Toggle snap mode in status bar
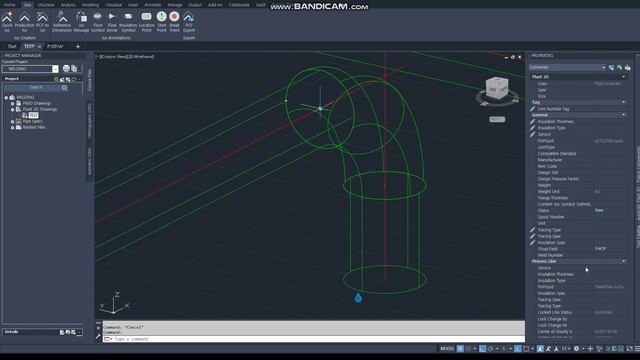 [x=469, y=349]
